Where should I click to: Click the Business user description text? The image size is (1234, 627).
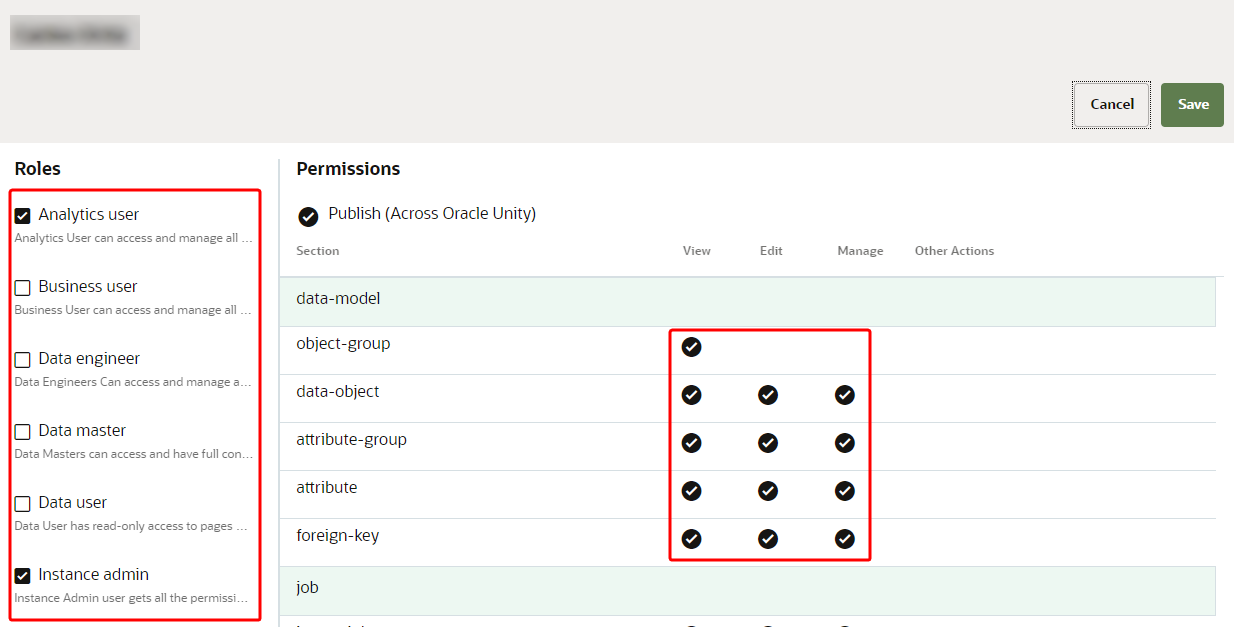[133, 310]
